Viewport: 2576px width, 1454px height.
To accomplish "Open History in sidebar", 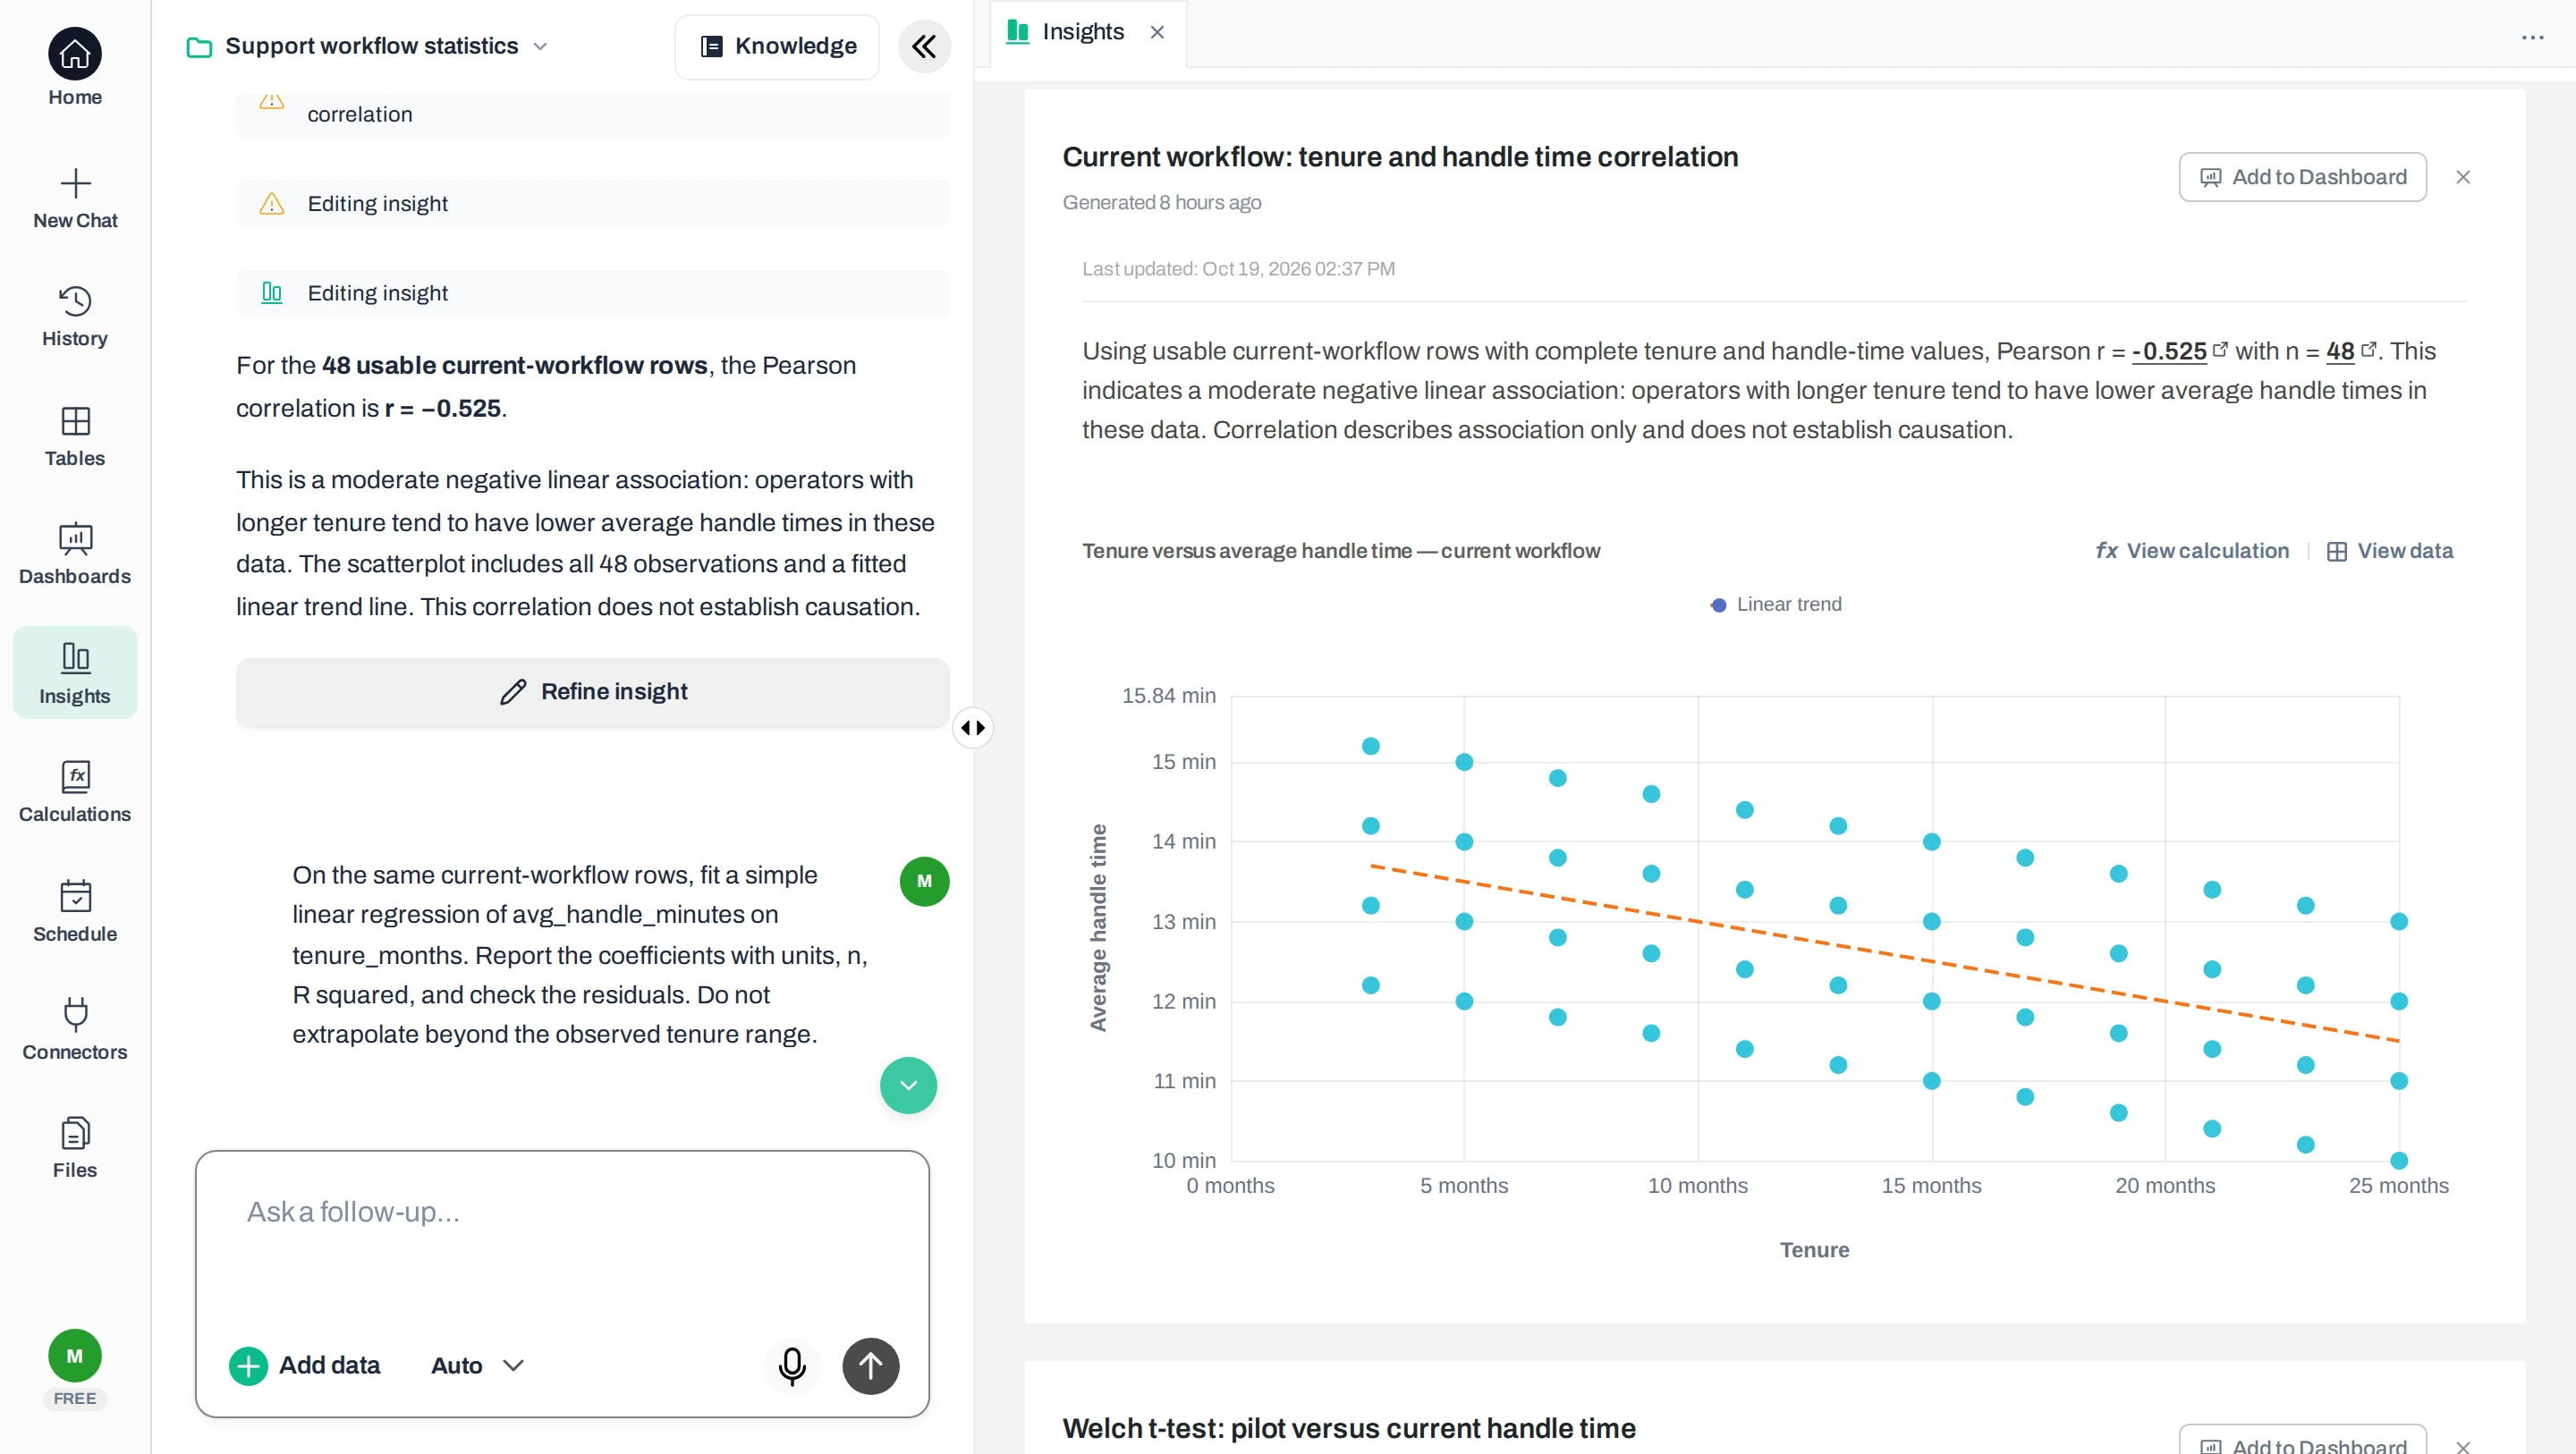I will coord(75,316).
